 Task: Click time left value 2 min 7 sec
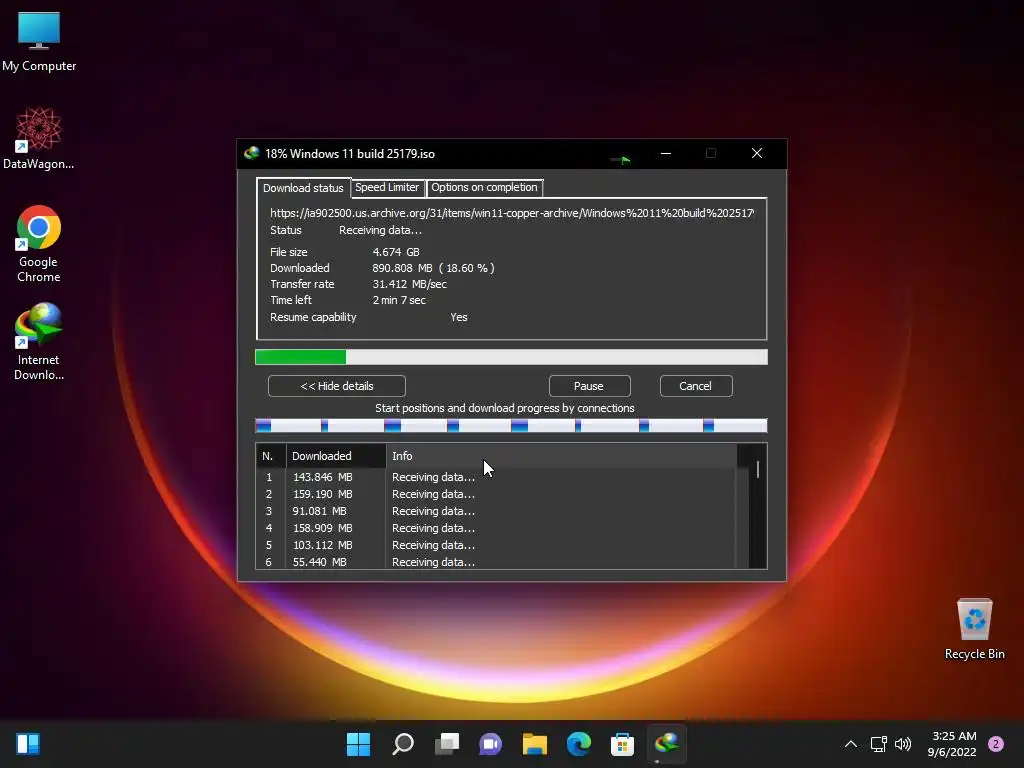(399, 300)
